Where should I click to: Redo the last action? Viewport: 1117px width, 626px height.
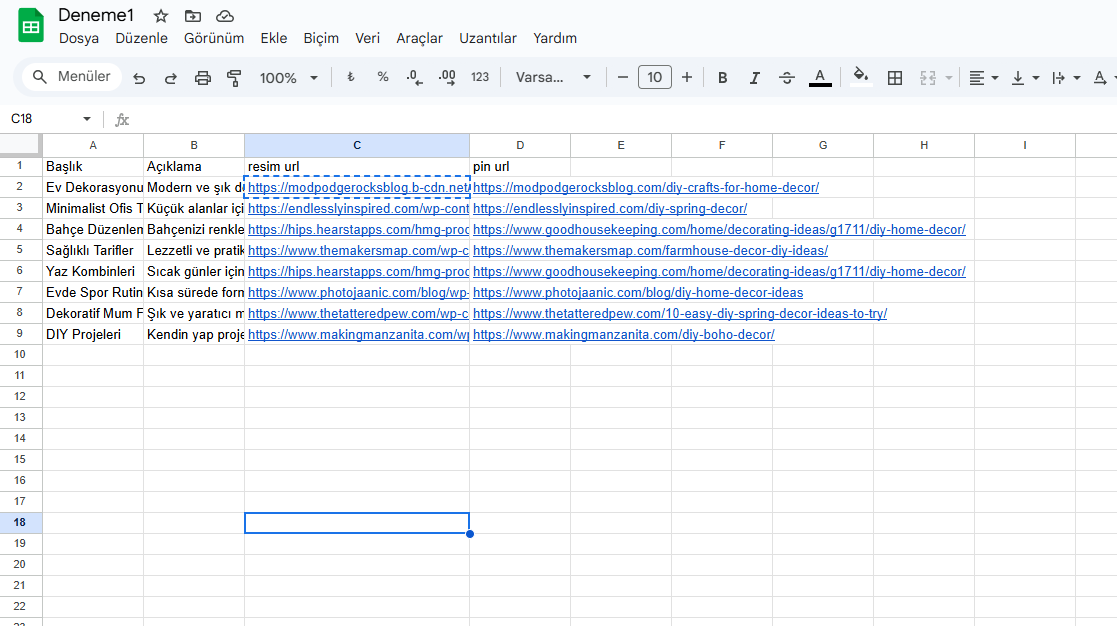(x=170, y=78)
